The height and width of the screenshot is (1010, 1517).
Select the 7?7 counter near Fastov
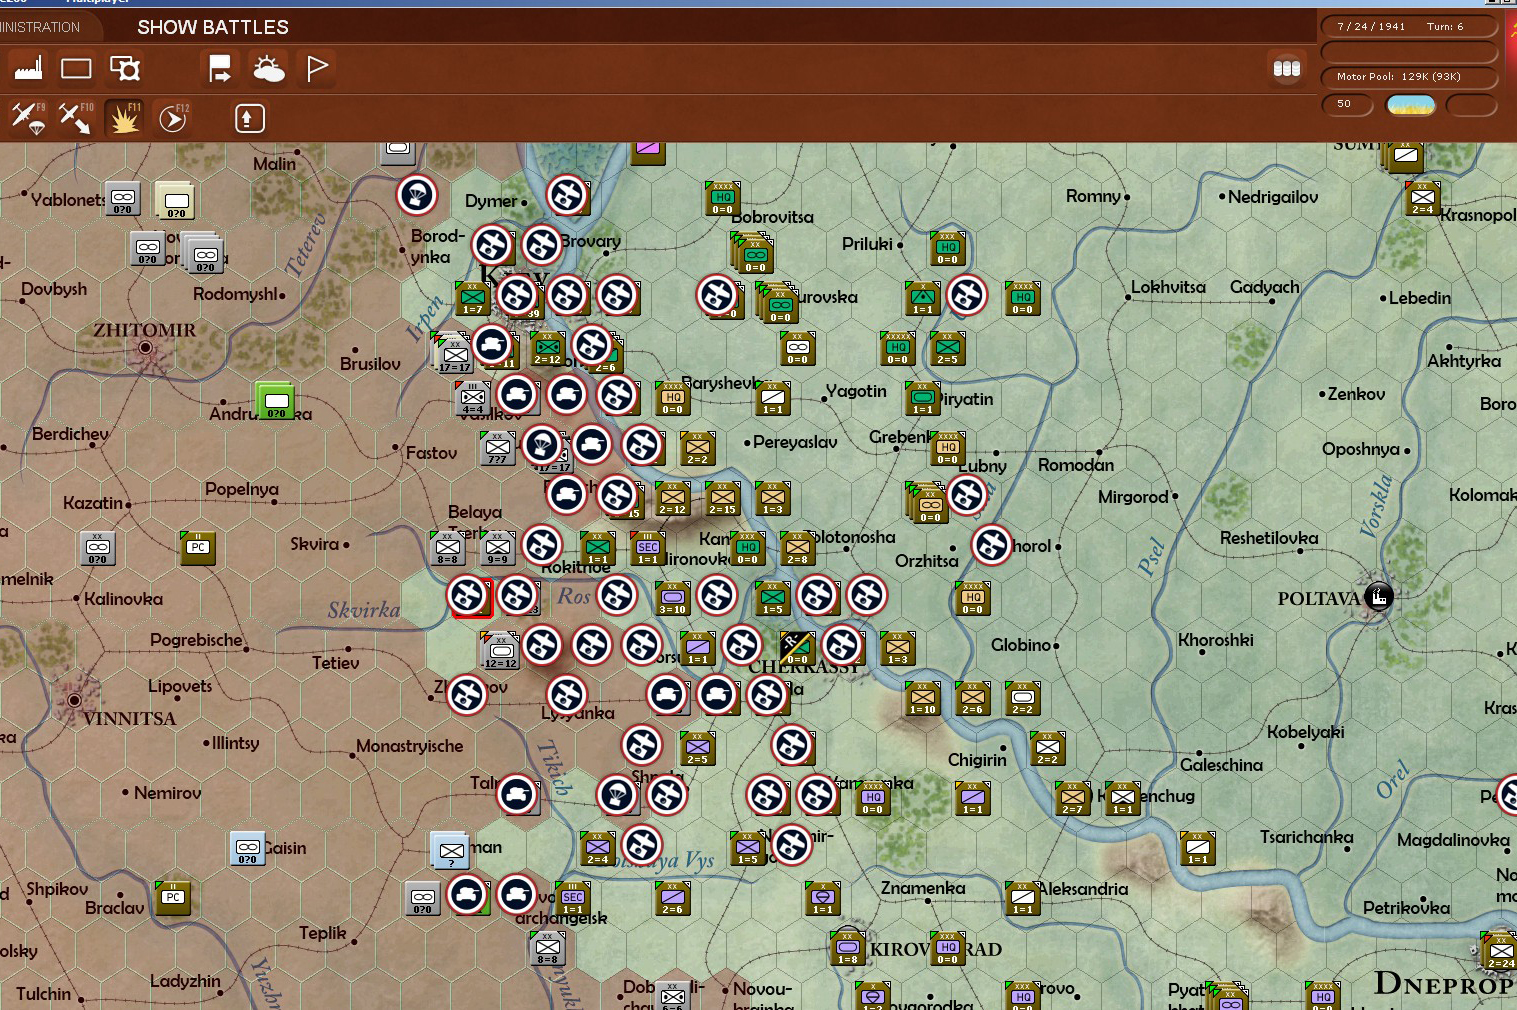(497, 449)
